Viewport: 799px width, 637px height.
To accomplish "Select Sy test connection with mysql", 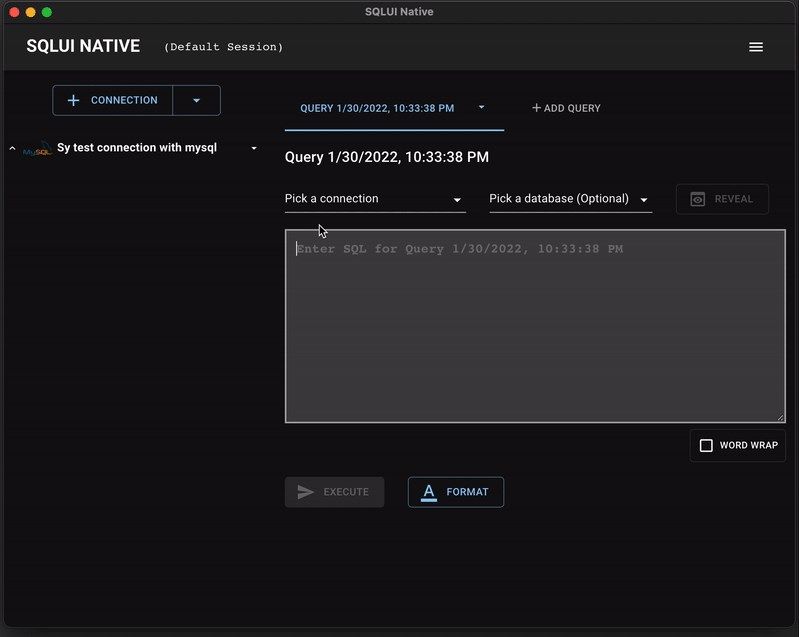I will click(137, 148).
